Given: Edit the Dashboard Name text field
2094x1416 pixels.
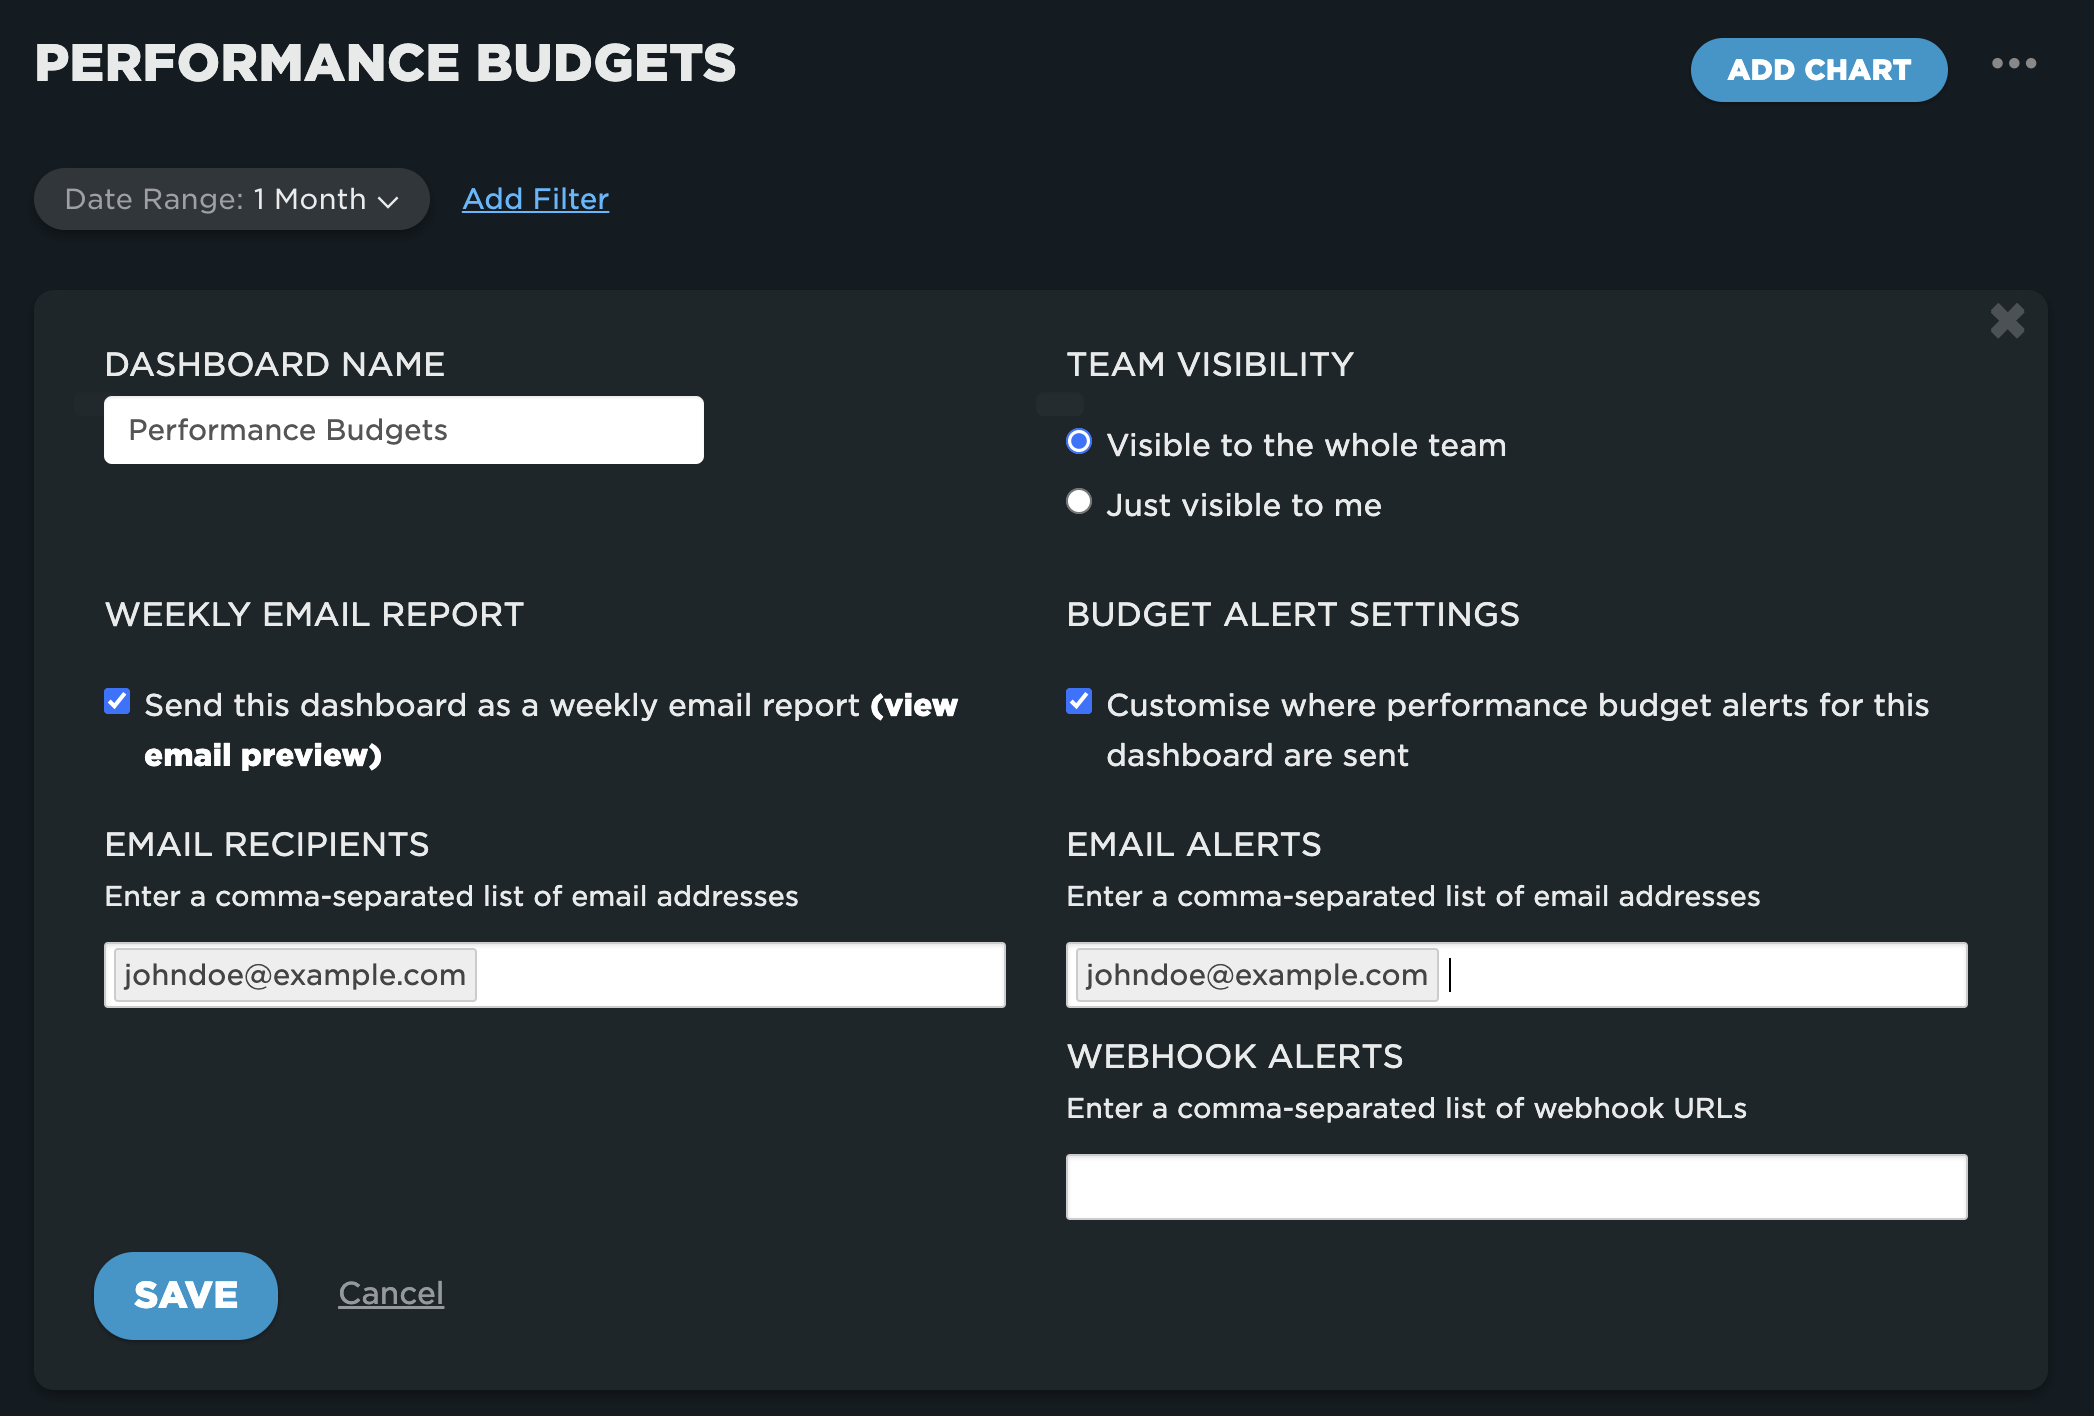Looking at the screenshot, I should click(403, 430).
